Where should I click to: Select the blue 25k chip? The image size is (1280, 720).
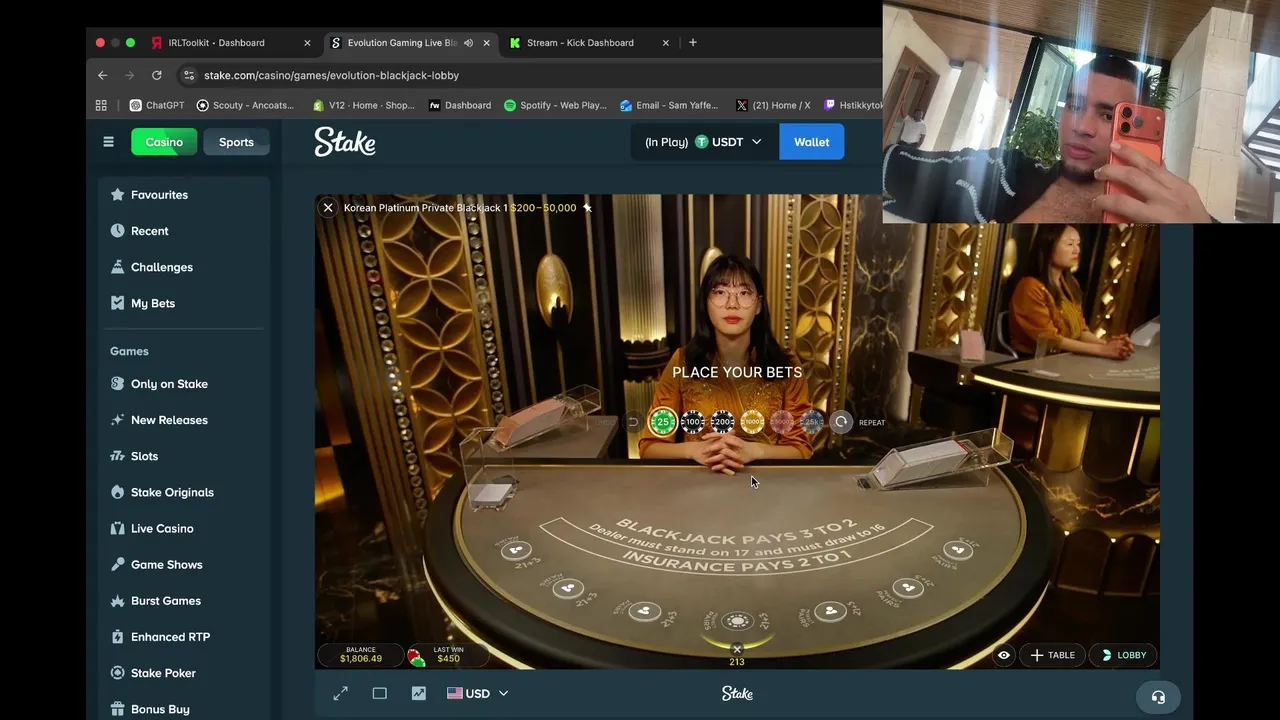(x=812, y=422)
